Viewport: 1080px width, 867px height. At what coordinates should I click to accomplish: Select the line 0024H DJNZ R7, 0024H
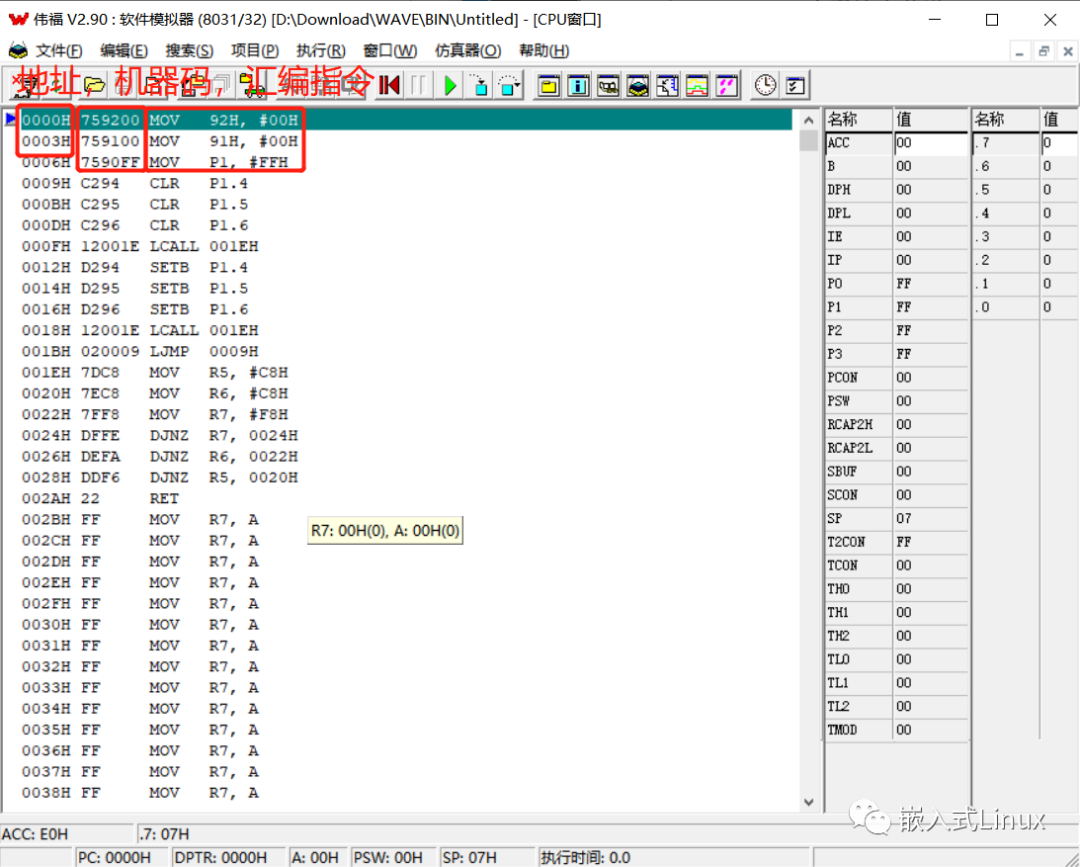406,436
